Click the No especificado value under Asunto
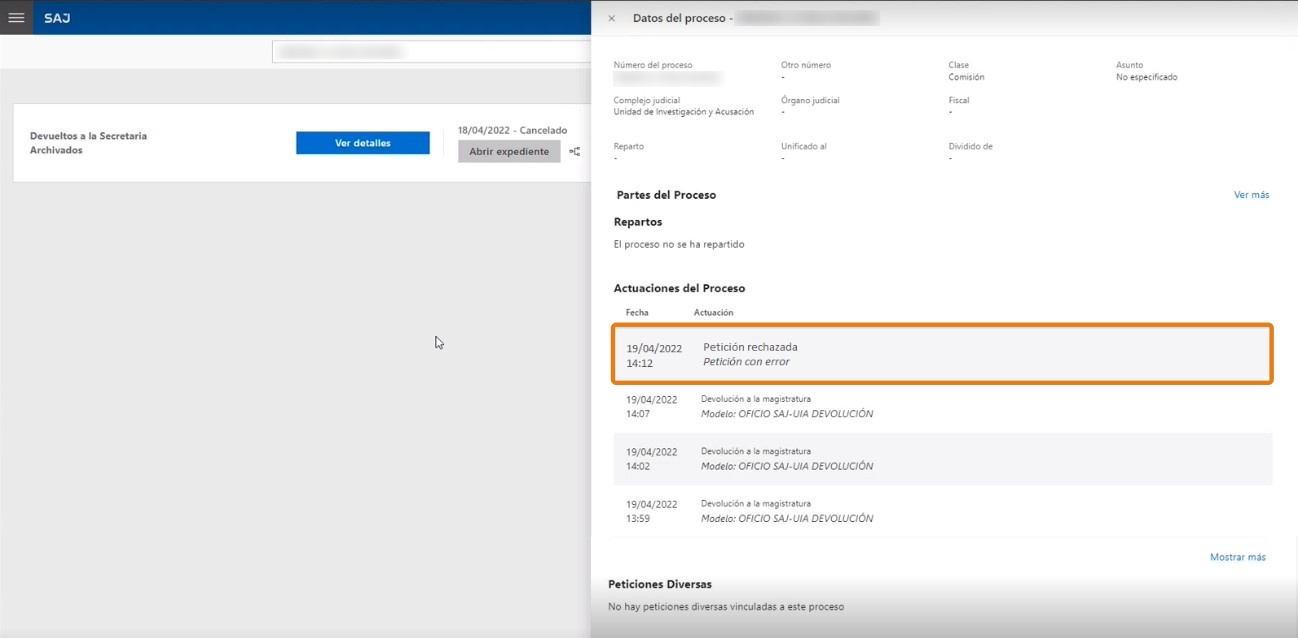Image resolution: width=1298 pixels, height=638 pixels. 1147,77
